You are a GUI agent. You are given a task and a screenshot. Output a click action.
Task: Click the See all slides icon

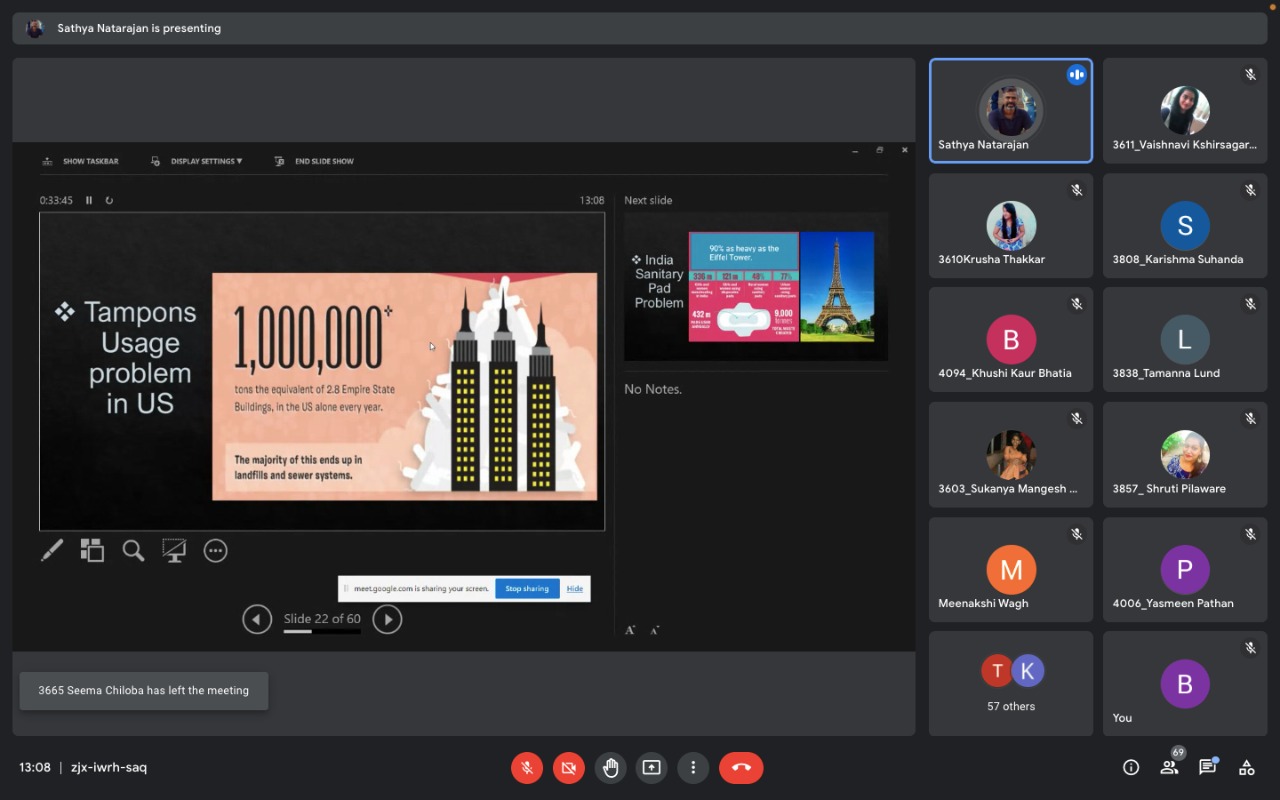(x=92, y=551)
